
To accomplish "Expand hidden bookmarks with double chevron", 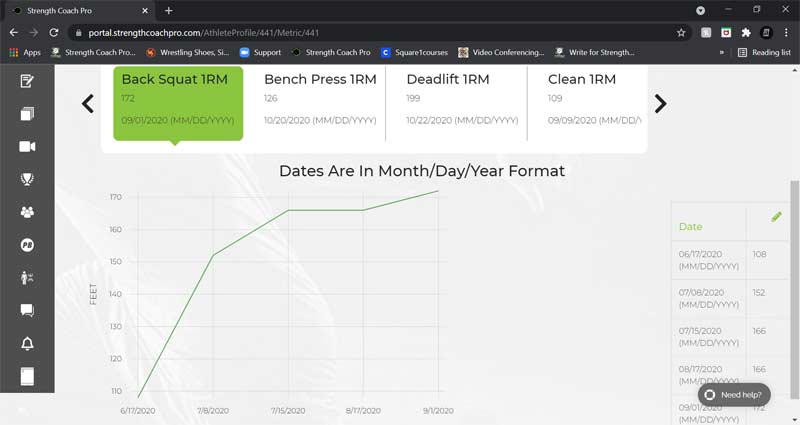I will tap(721, 52).
